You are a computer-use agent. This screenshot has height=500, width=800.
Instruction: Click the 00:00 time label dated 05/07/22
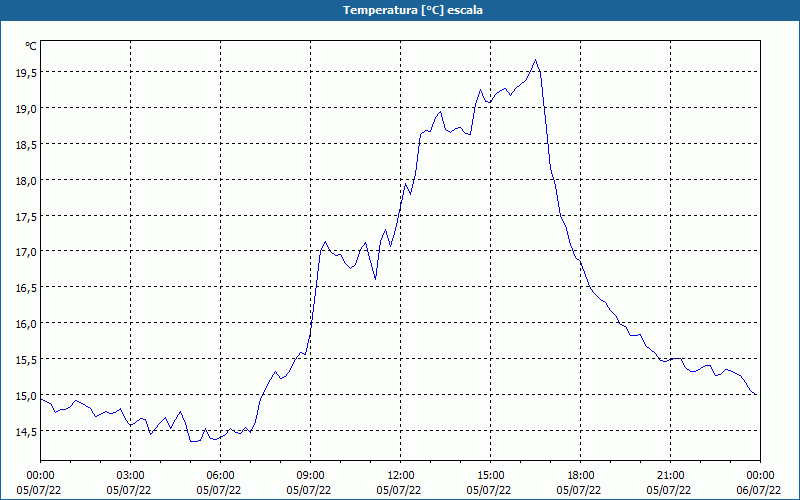pos(40,476)
